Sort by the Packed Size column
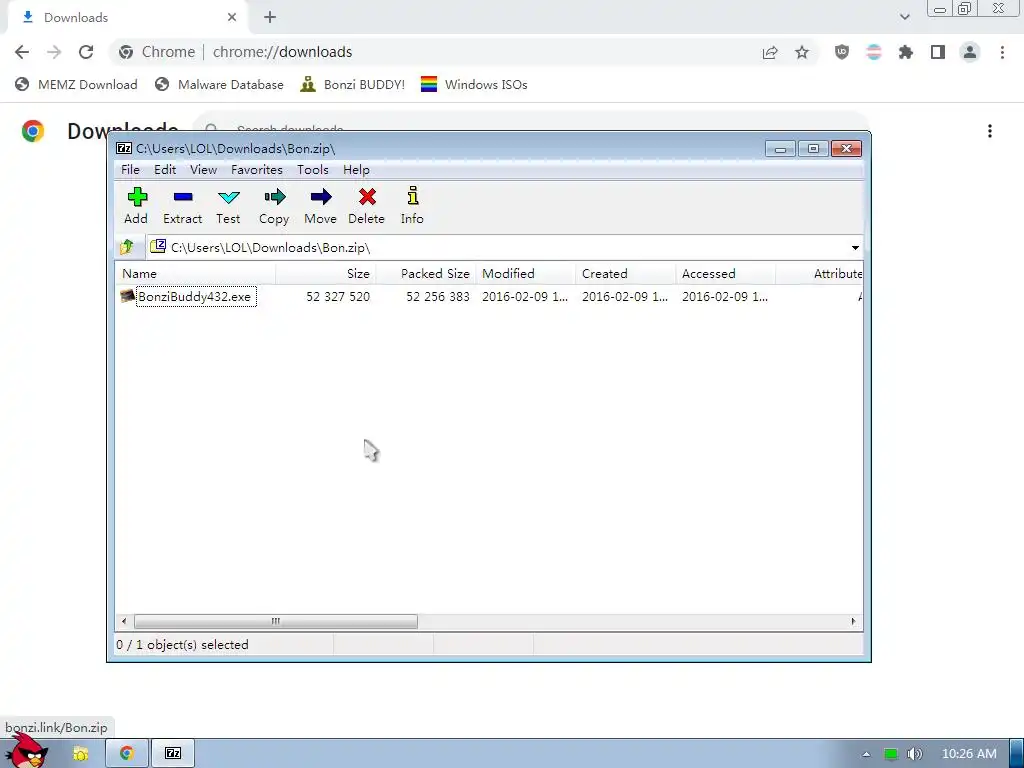The width and height of the screenshot is (1024, 768). 426,274
